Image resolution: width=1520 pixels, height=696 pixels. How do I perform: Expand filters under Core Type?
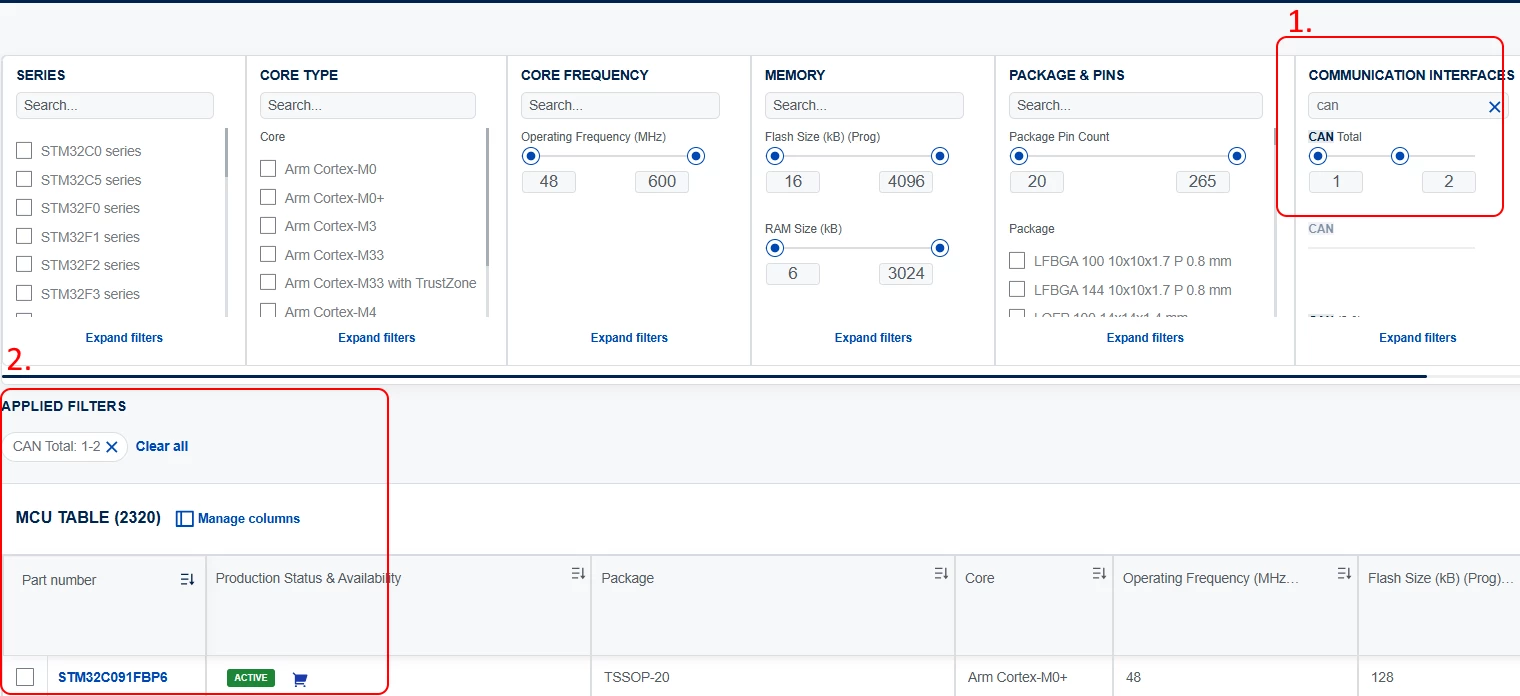376,338
